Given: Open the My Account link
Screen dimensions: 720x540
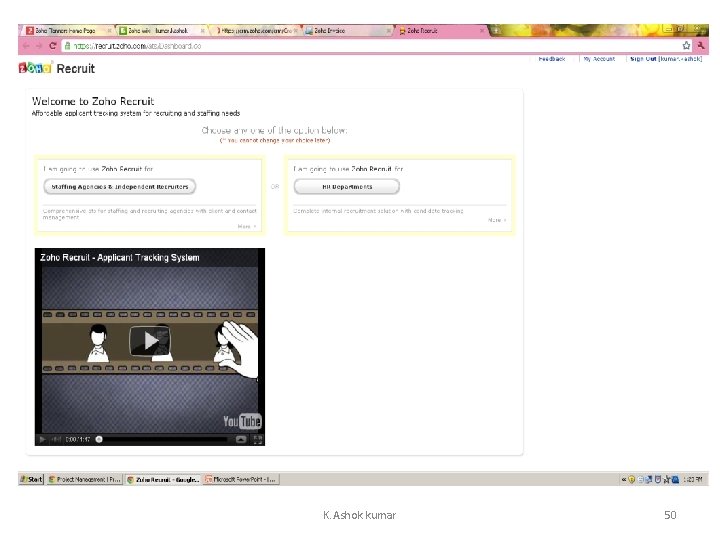Looking at the screenshot, I should [x=599, y=59].
